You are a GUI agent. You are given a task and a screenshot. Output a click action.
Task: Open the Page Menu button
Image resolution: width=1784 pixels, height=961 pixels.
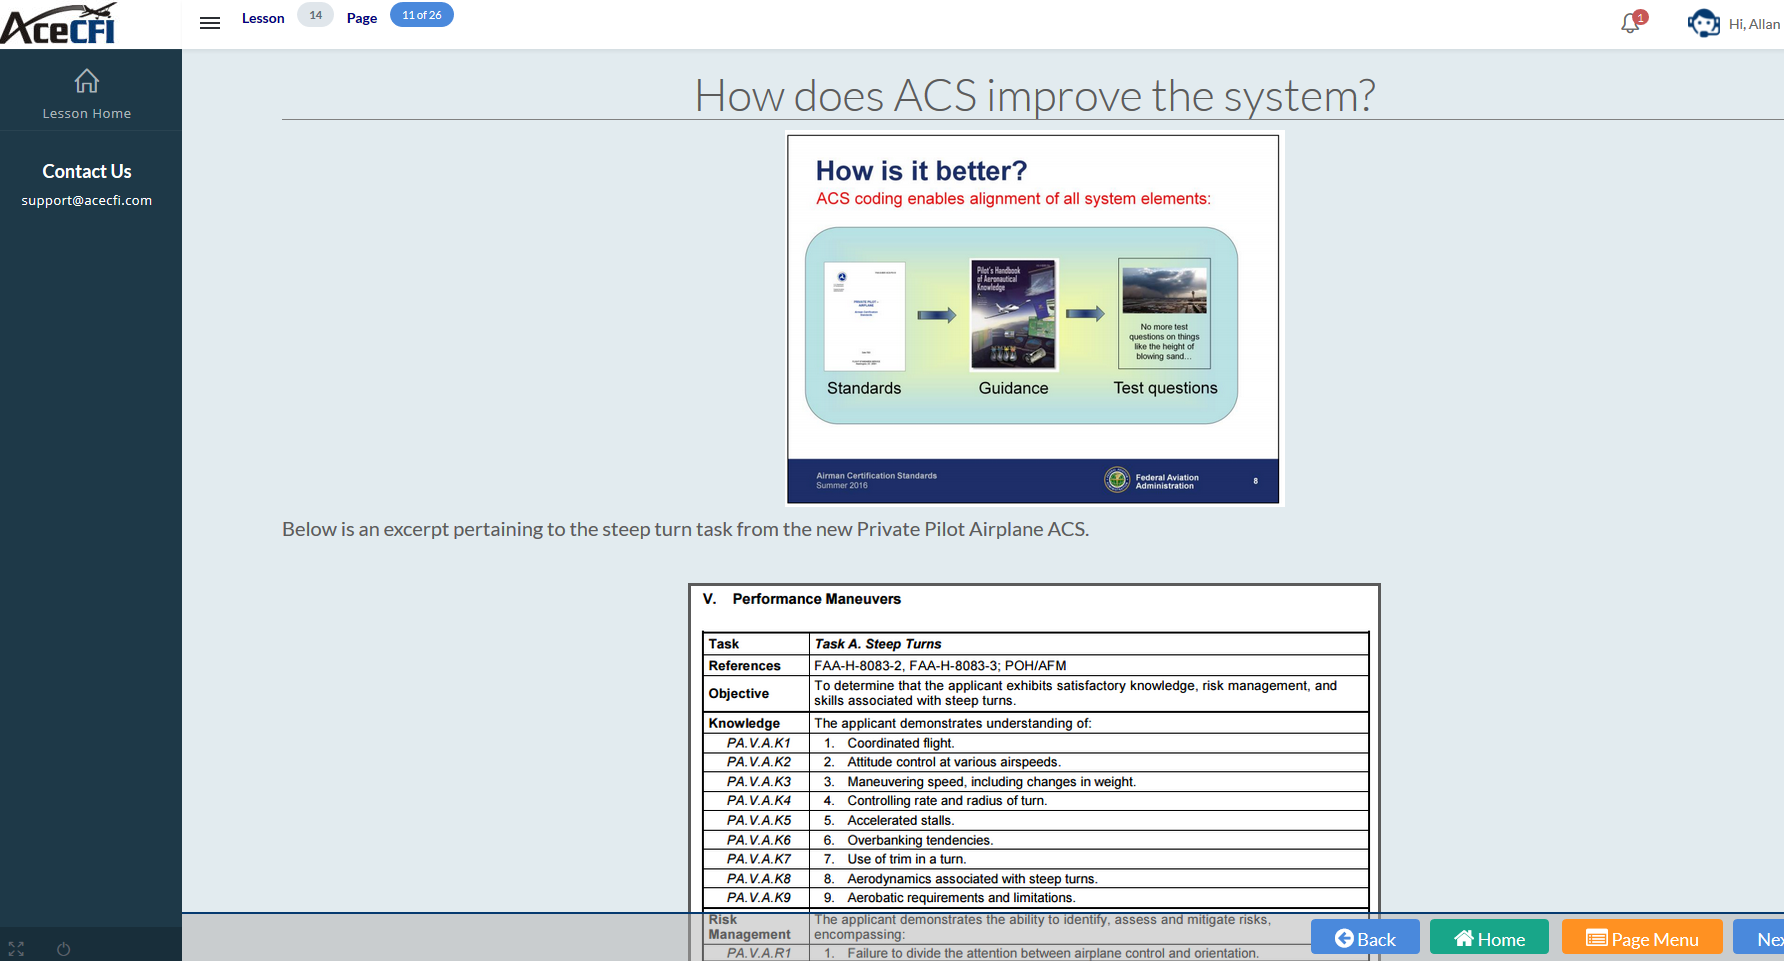[x=1642, y=938]
